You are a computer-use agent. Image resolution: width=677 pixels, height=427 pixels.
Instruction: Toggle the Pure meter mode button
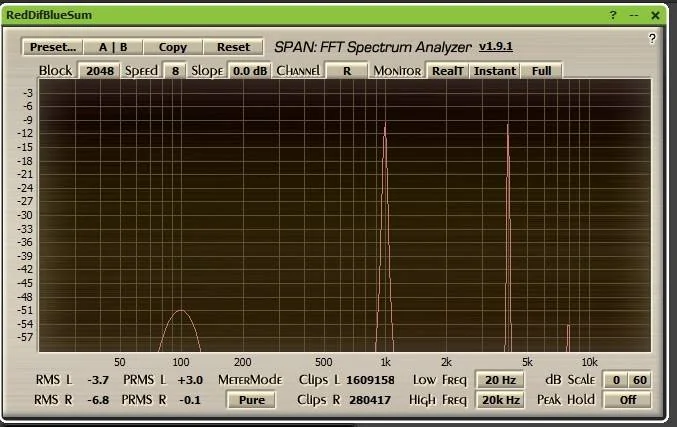tap(251, 400)
